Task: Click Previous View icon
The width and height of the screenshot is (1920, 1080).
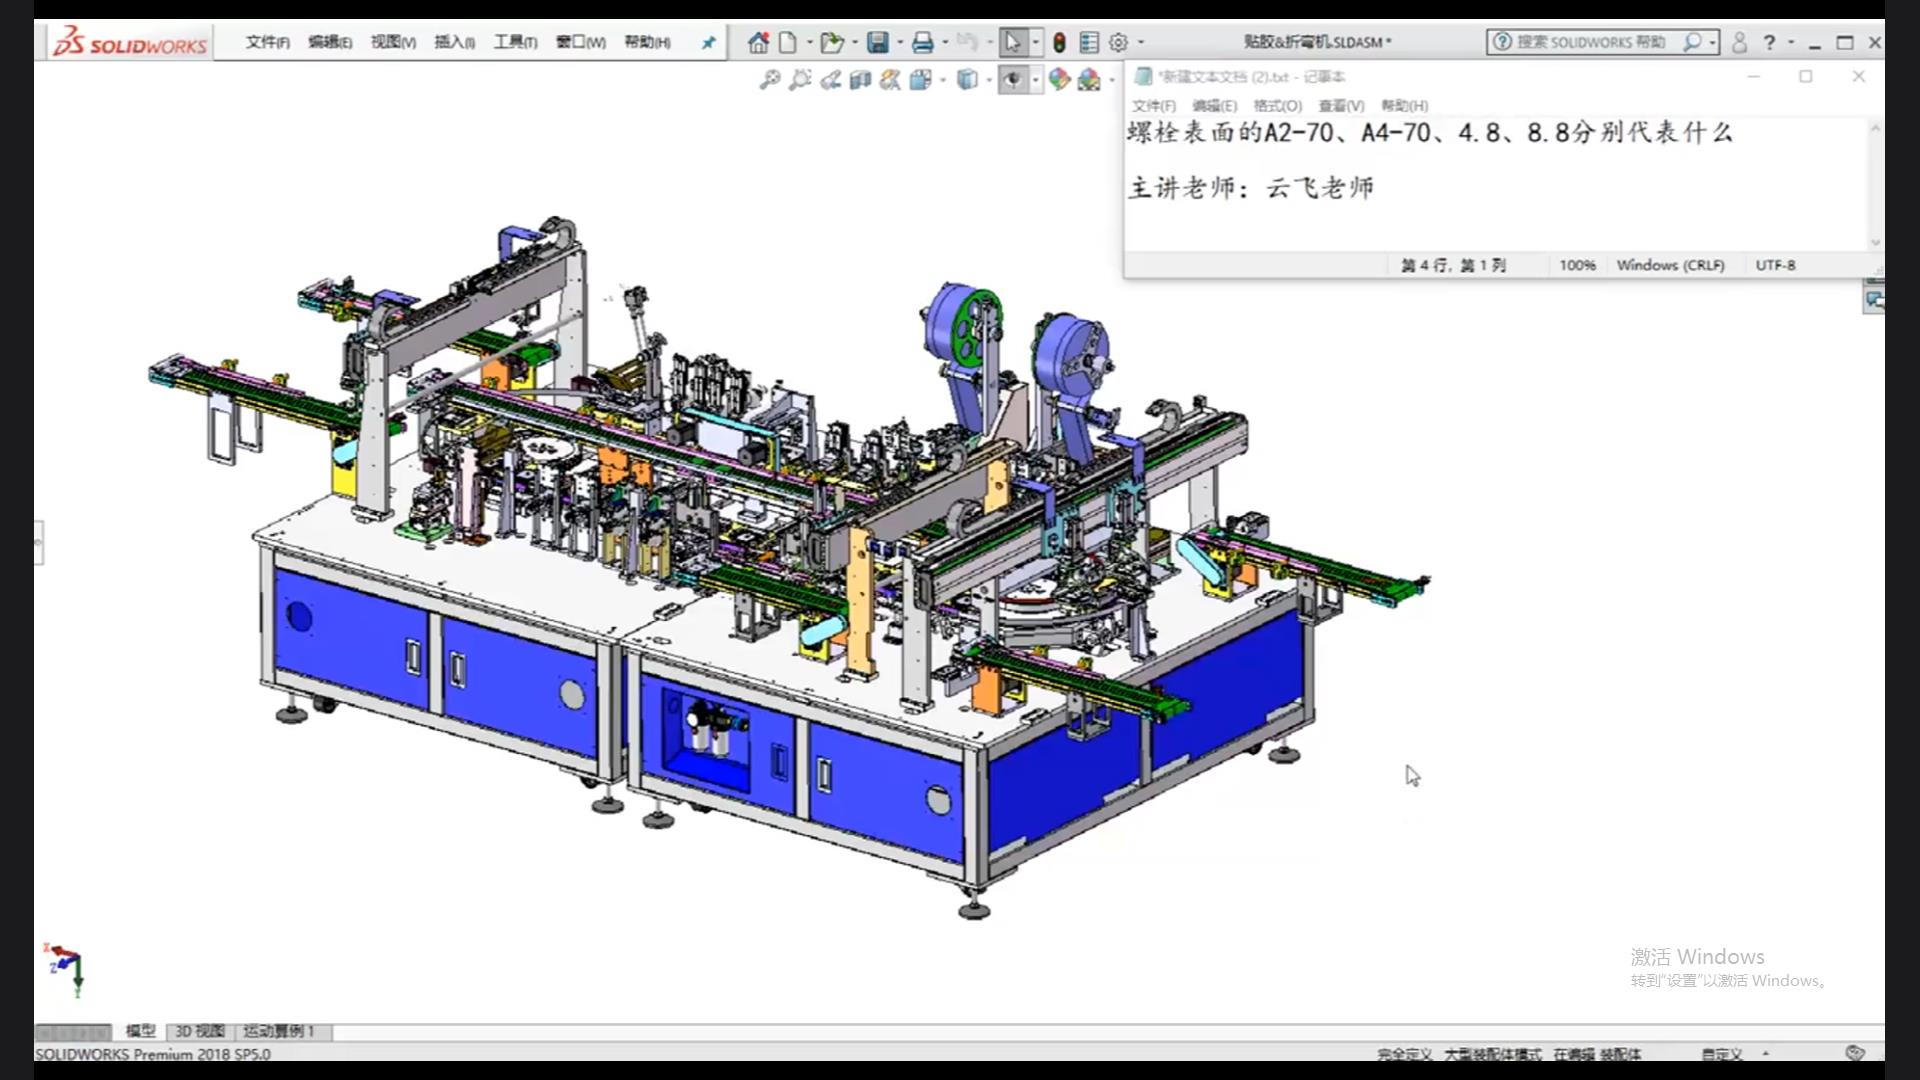Action: click(x=830, y=80)
